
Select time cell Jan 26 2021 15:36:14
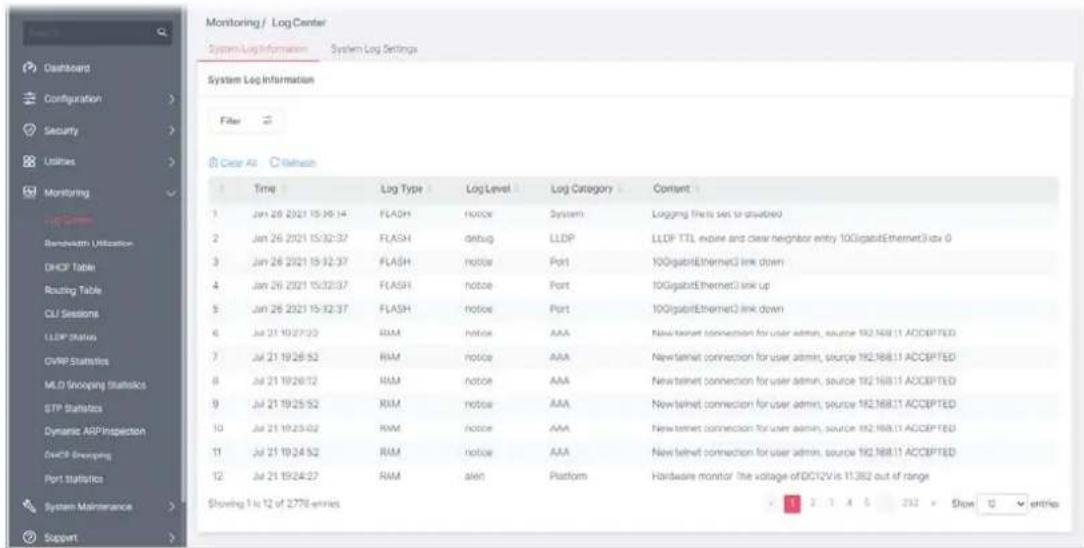299,214
